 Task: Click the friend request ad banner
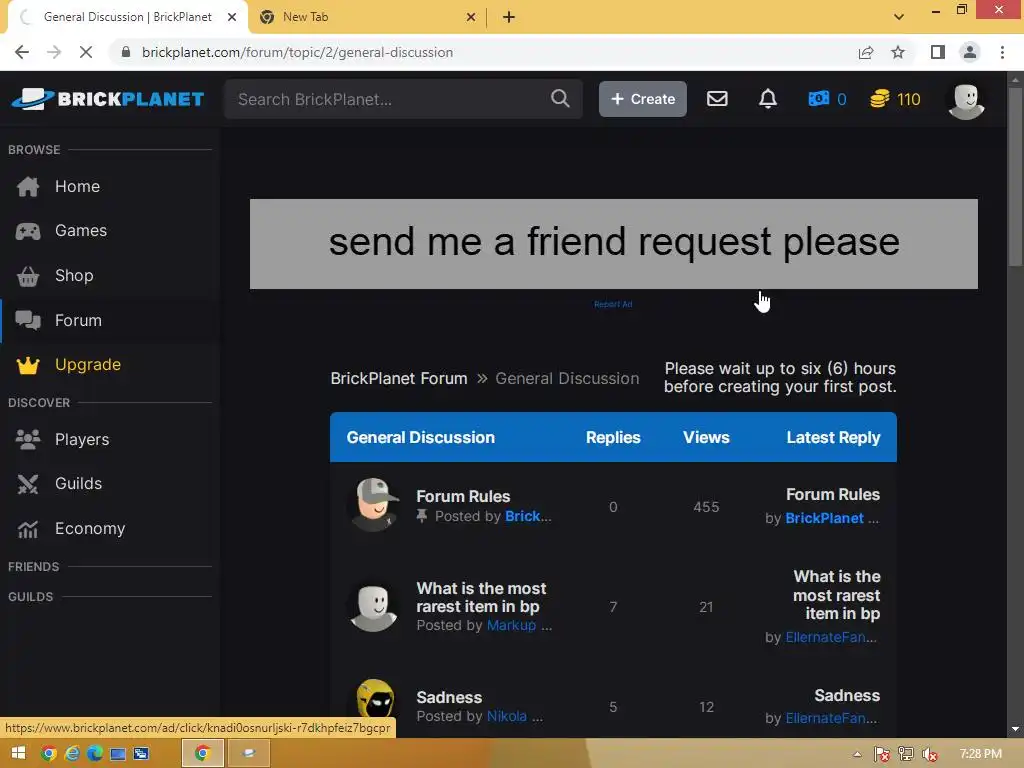(x=613, y=244)
